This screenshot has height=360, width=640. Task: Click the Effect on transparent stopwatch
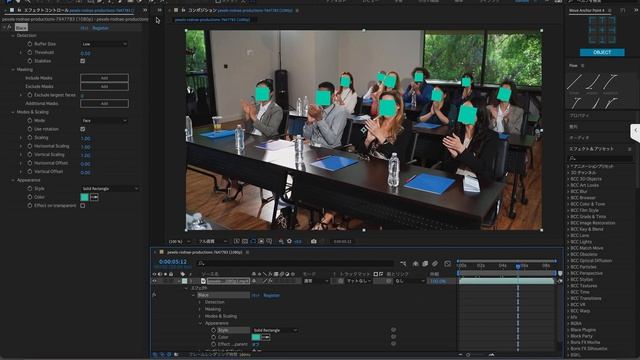tap(30, 205)
